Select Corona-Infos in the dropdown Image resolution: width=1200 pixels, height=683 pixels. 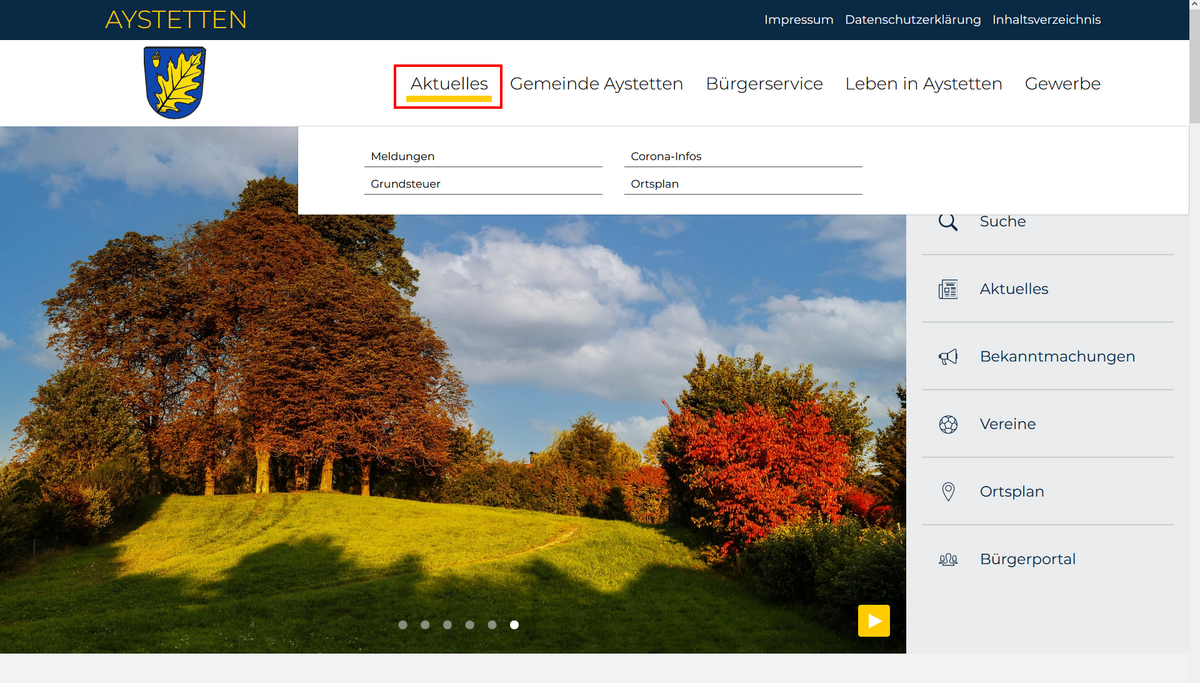pos(743,156)
